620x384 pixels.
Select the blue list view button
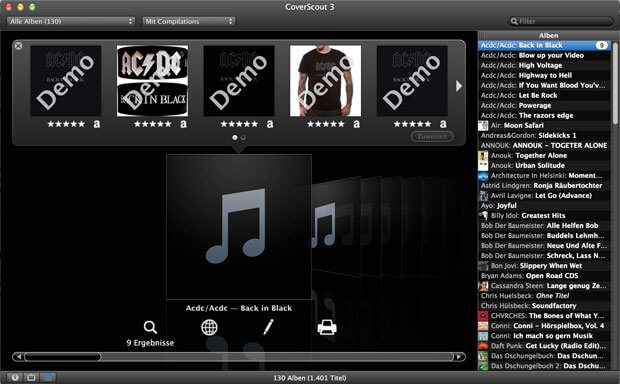(x=47, y=377)
